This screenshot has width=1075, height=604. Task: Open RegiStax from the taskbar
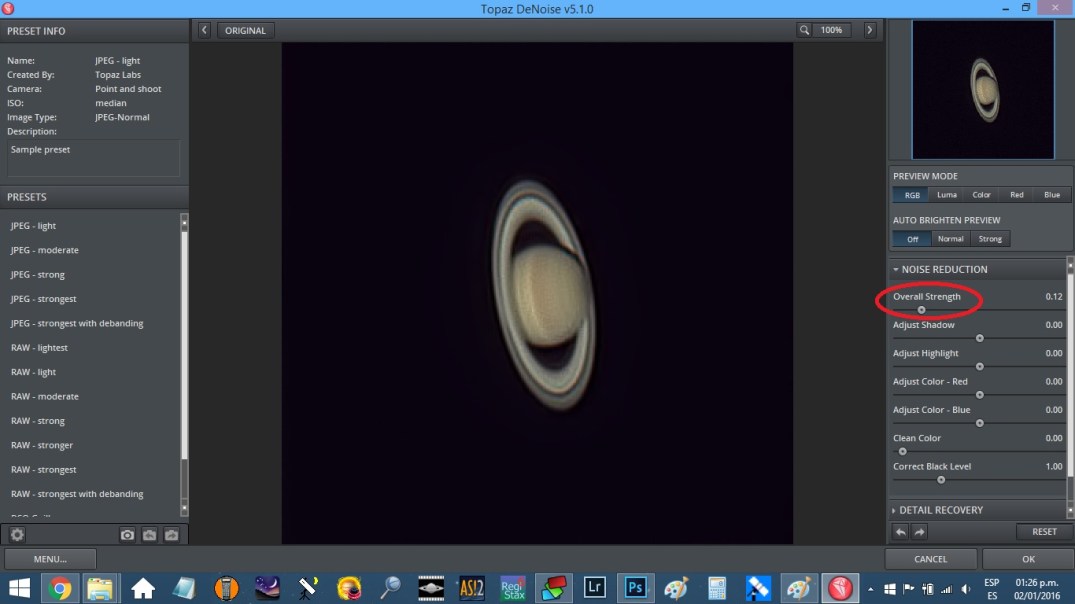pos(513,587)
